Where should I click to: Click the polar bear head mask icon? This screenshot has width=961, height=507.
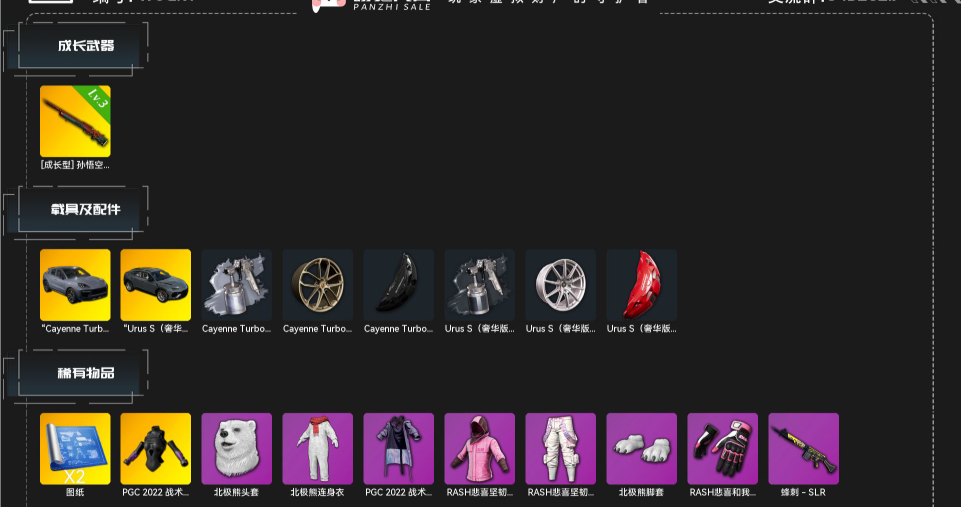(x=237, y=449)
